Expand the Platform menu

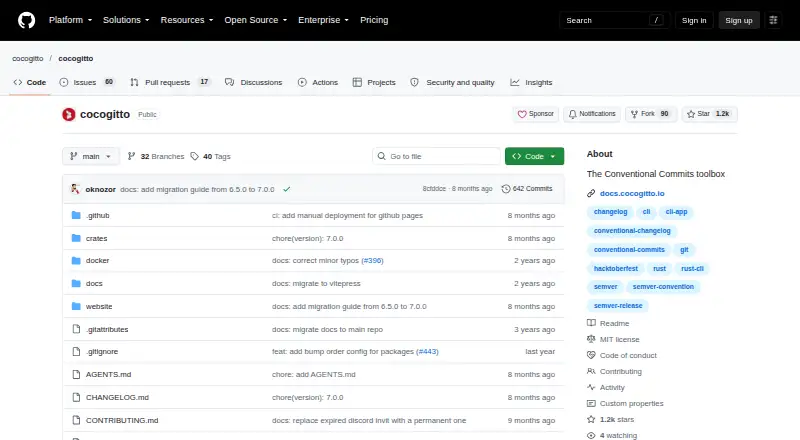(70, 20)
